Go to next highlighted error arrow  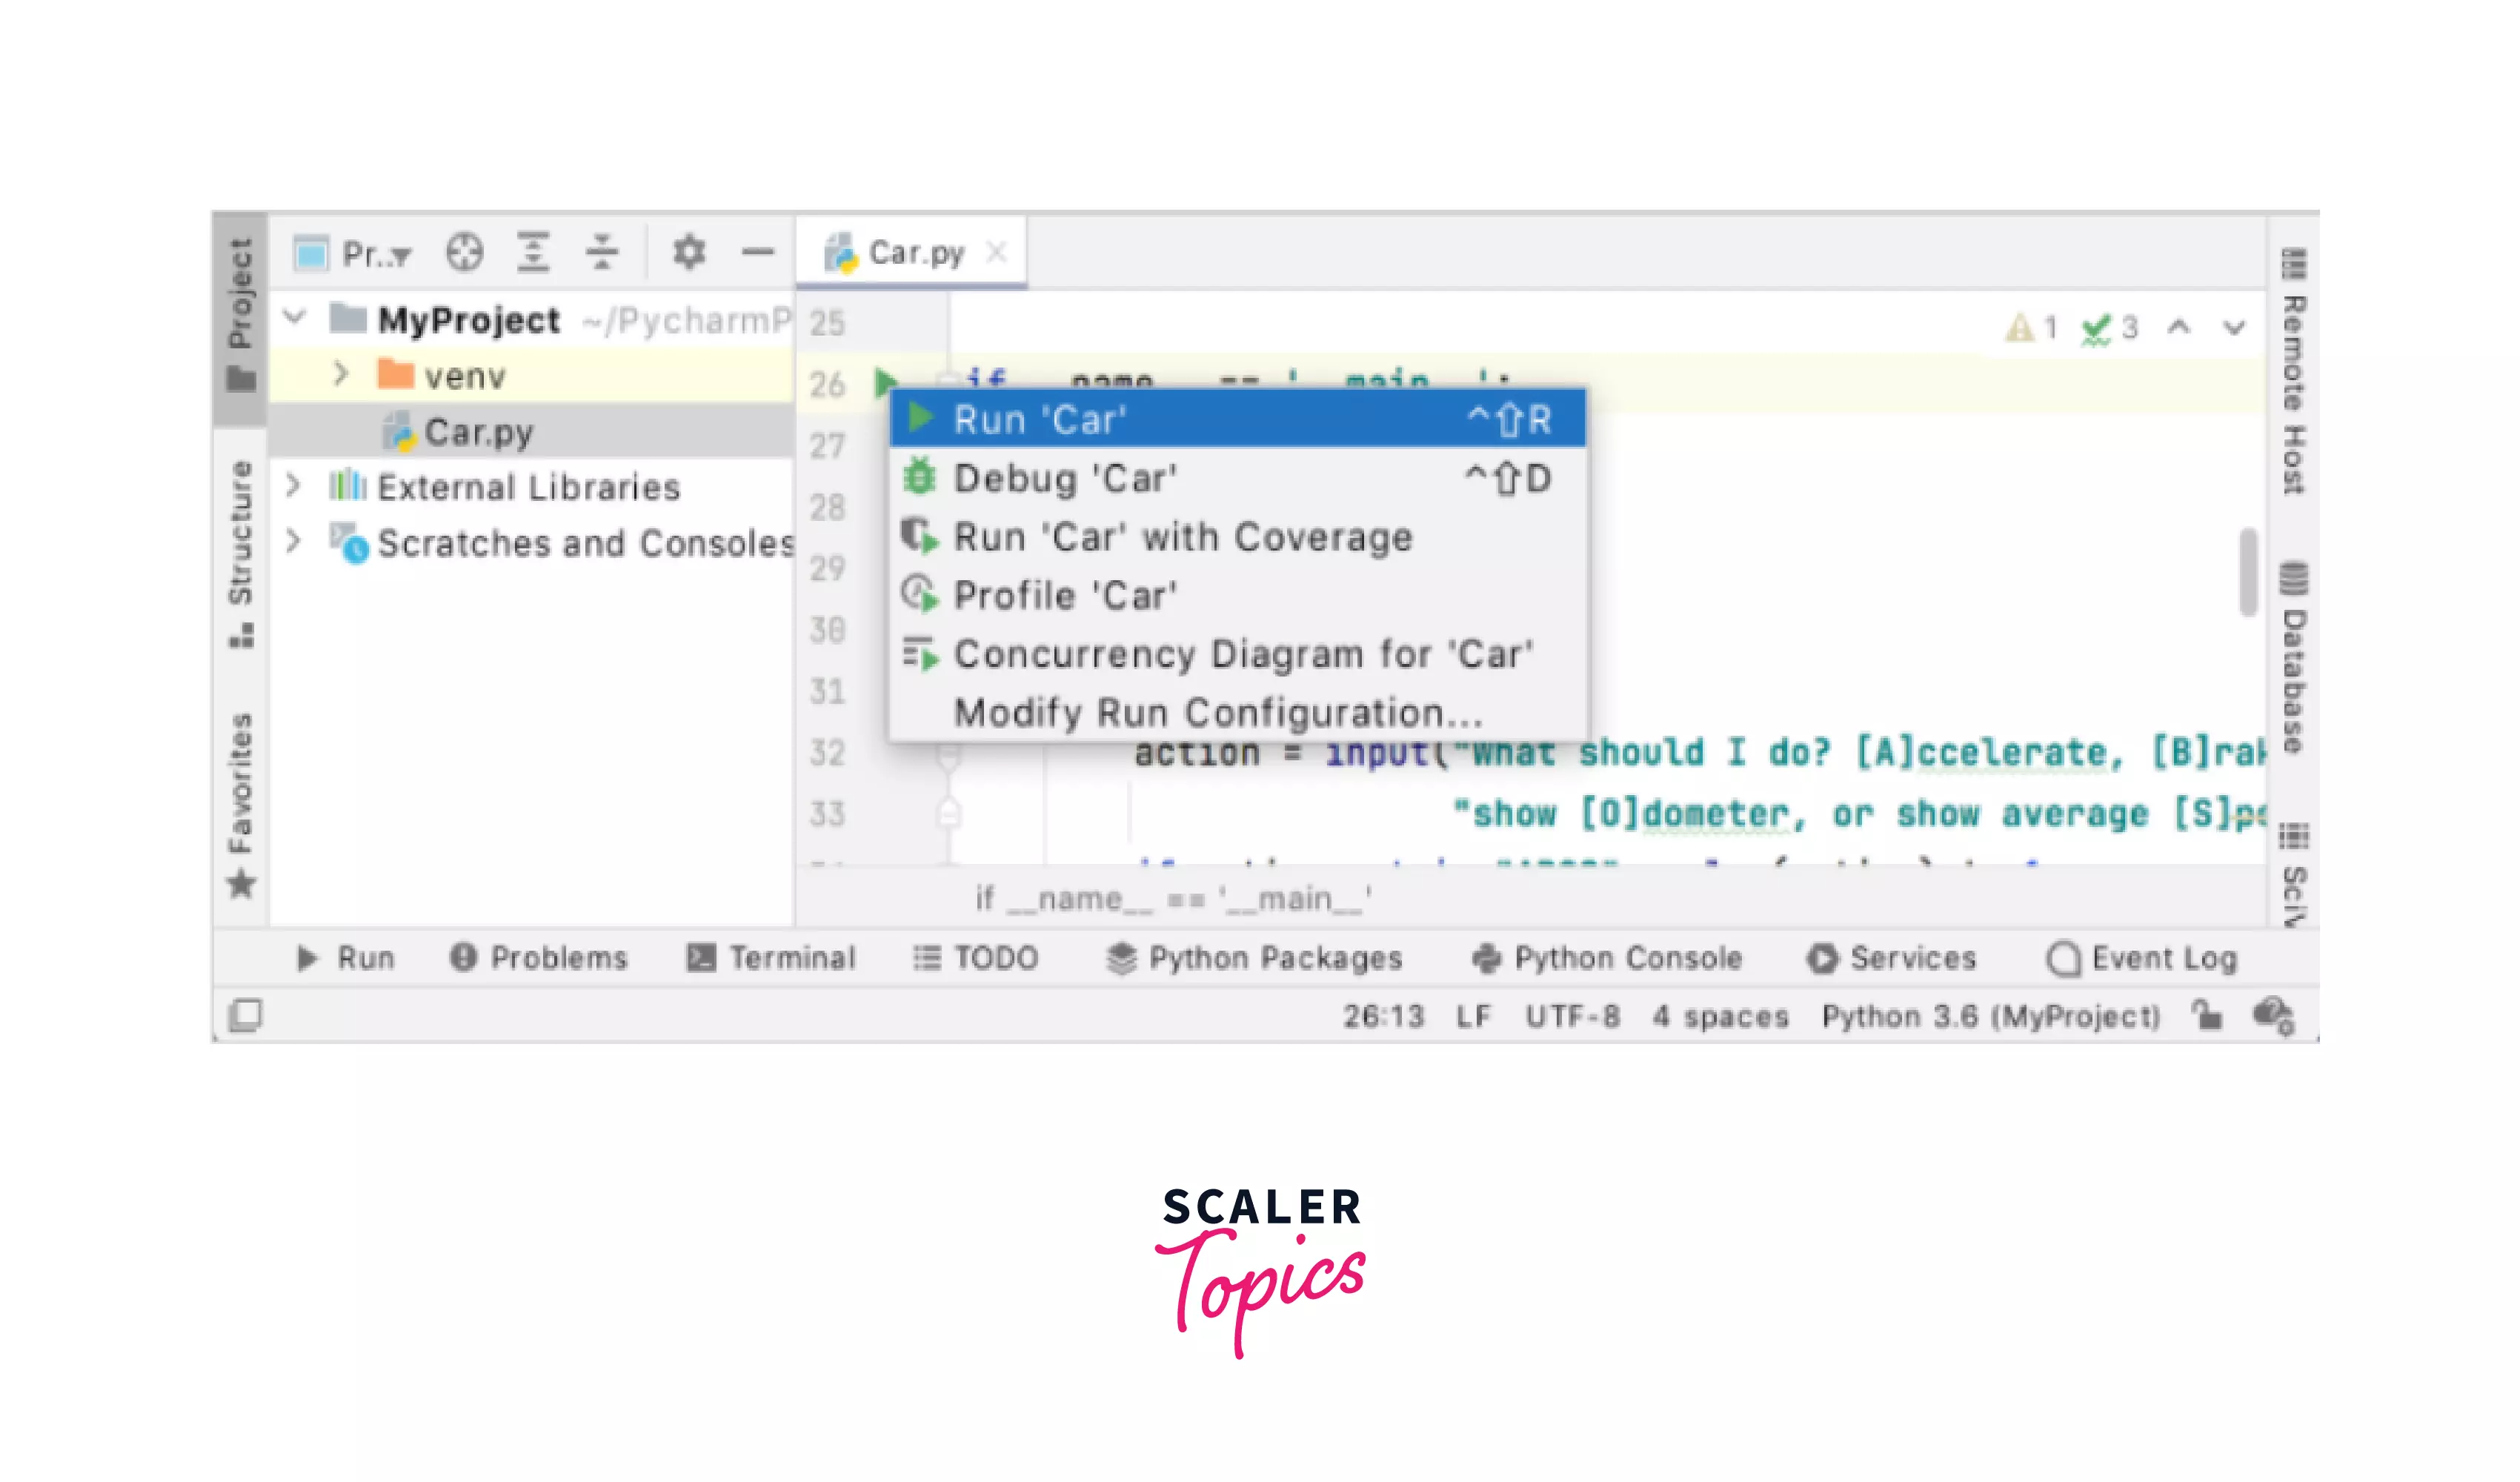coord(2235,327)
